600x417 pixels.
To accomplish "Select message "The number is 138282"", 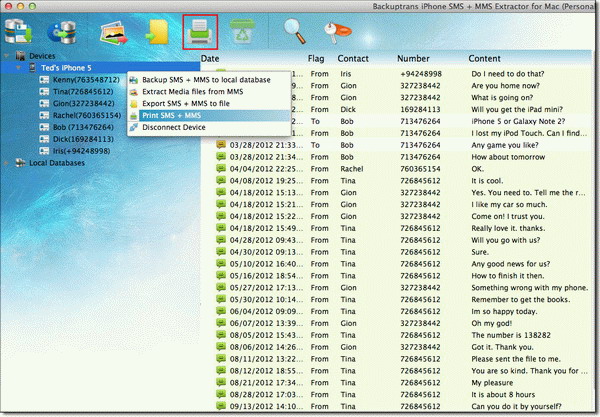I will click(511, 335).
